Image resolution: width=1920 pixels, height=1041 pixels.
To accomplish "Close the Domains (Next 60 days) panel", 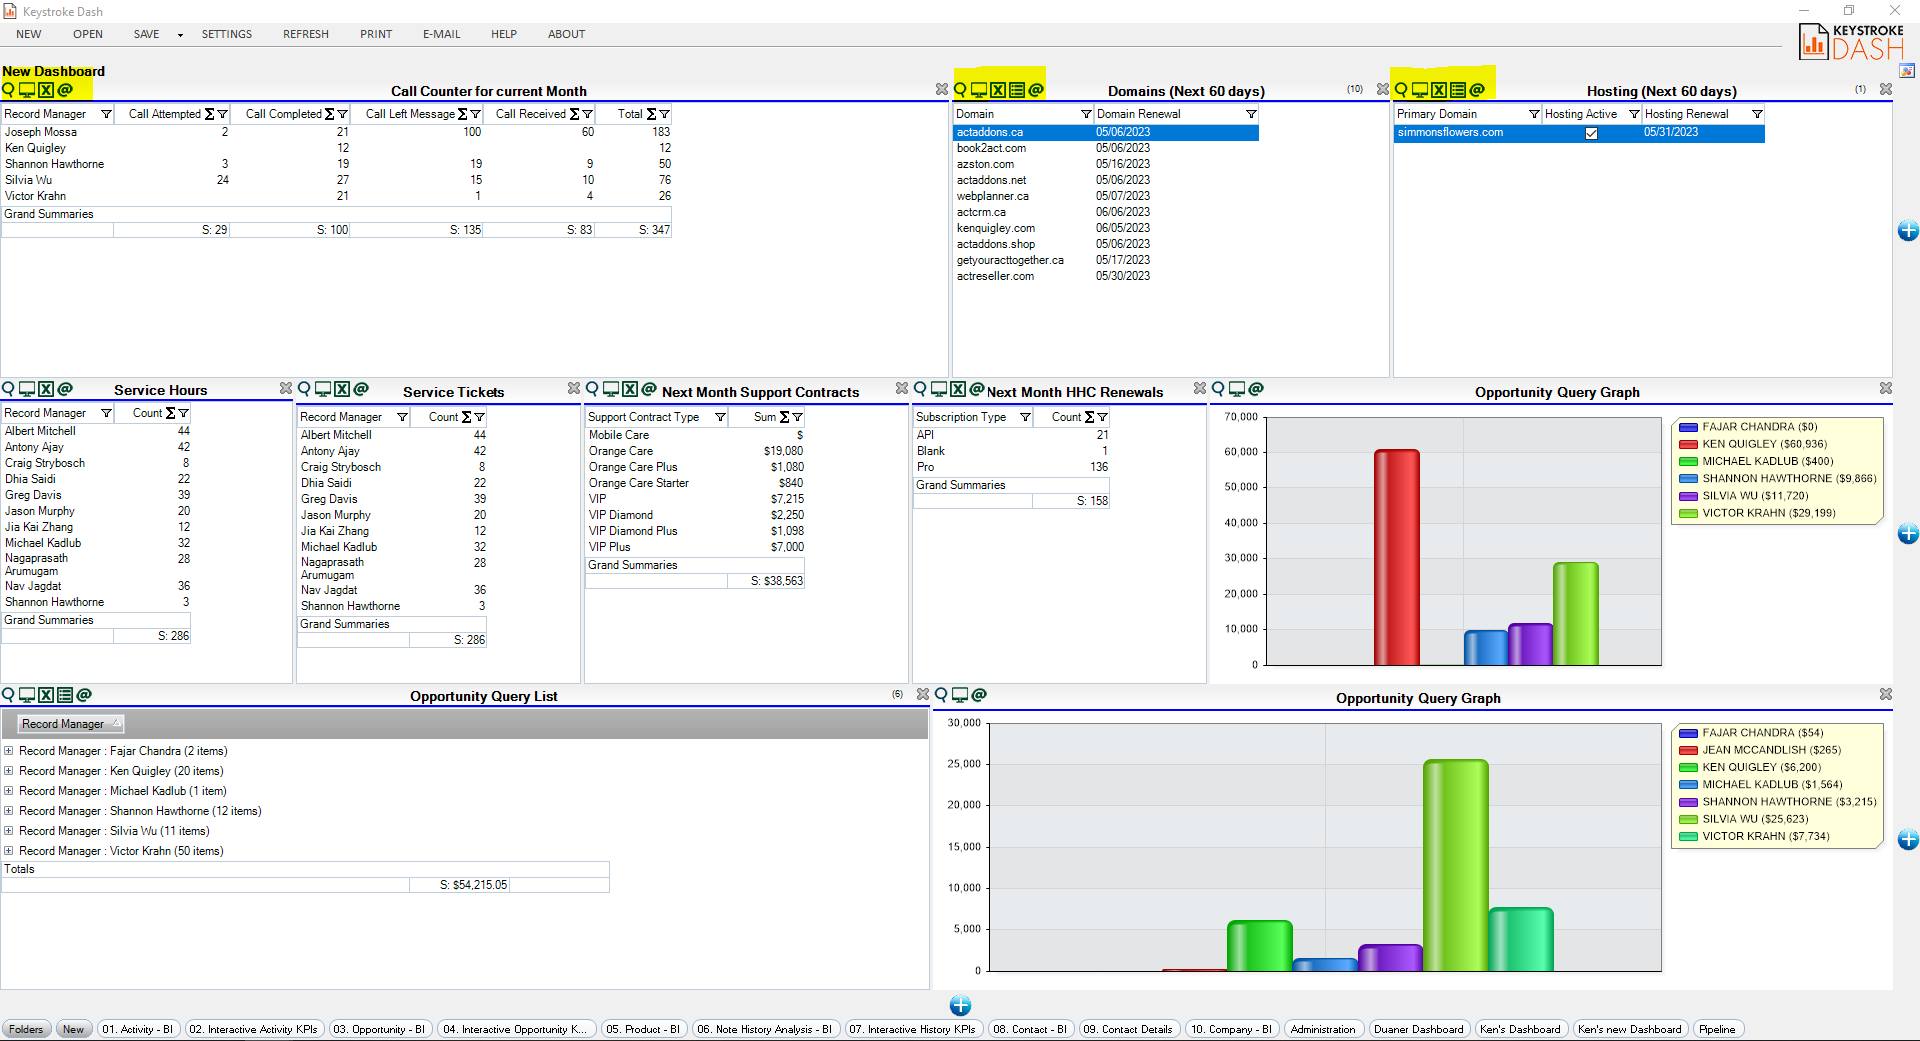I will tap(1382, 89).
